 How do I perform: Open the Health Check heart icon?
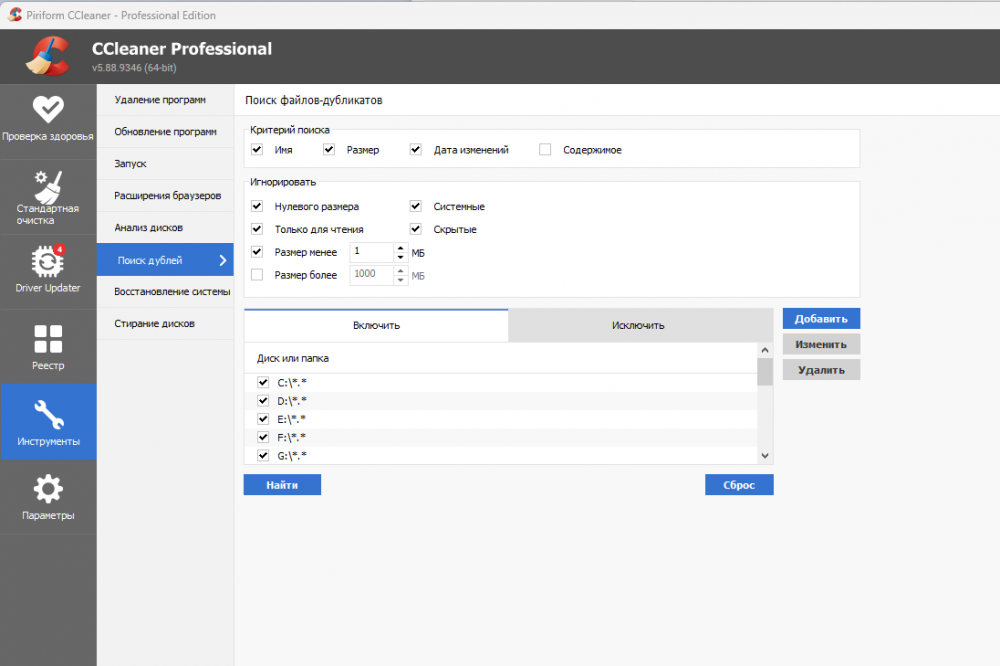[x=48, y=109]
